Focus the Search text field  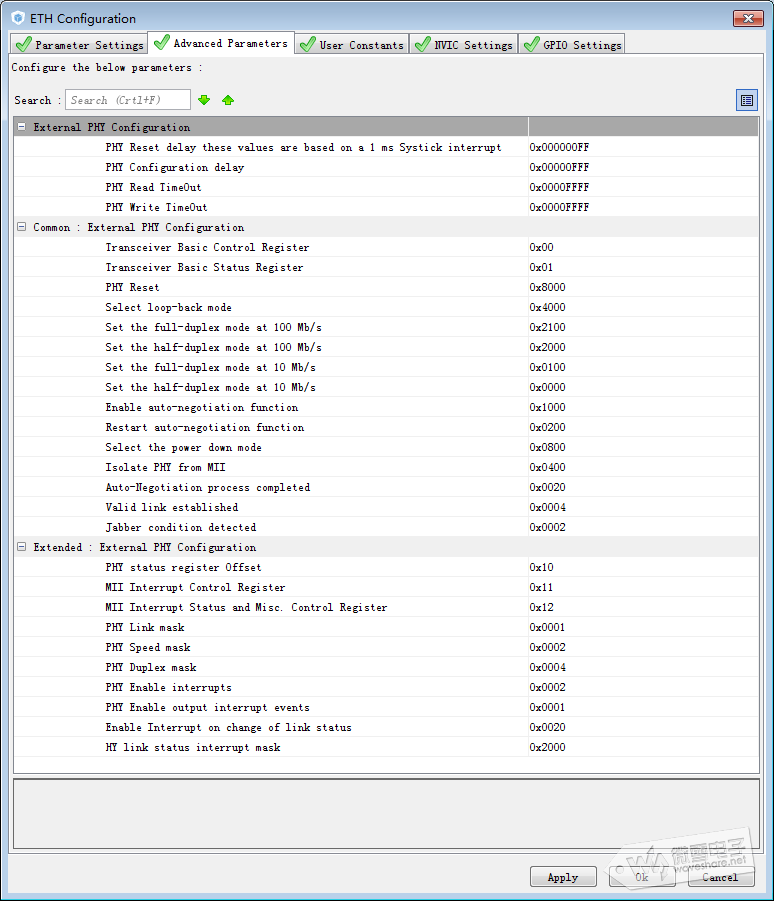click(x=128, y=100)
